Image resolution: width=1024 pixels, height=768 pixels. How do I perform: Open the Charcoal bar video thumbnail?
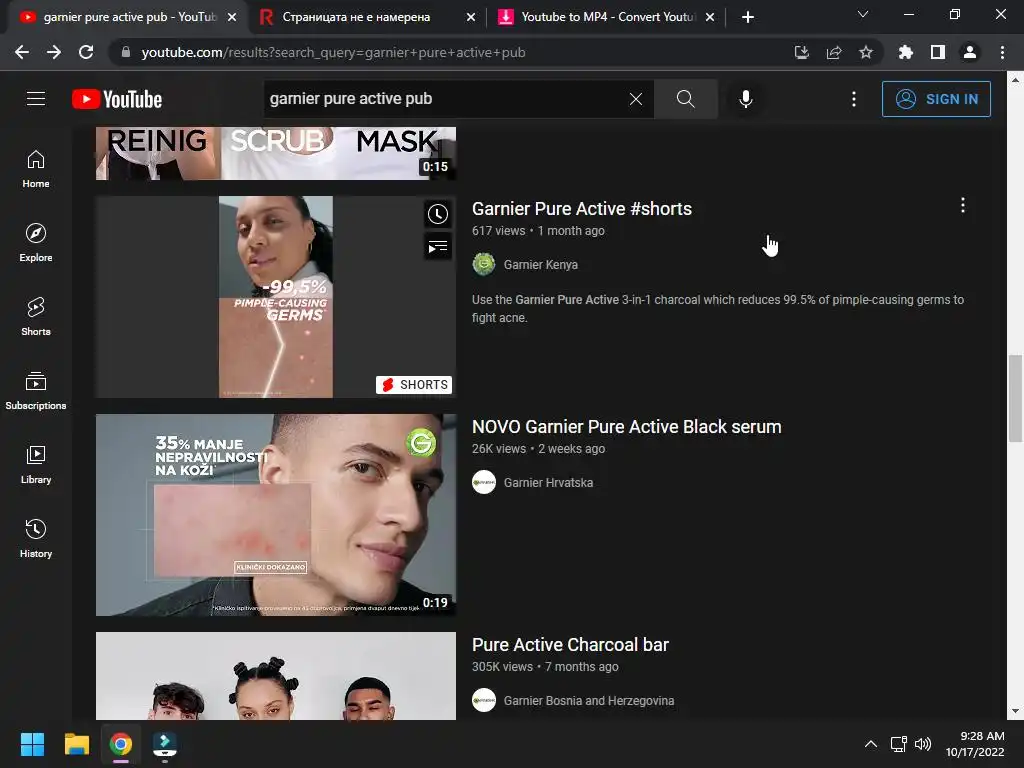point(276,676)
